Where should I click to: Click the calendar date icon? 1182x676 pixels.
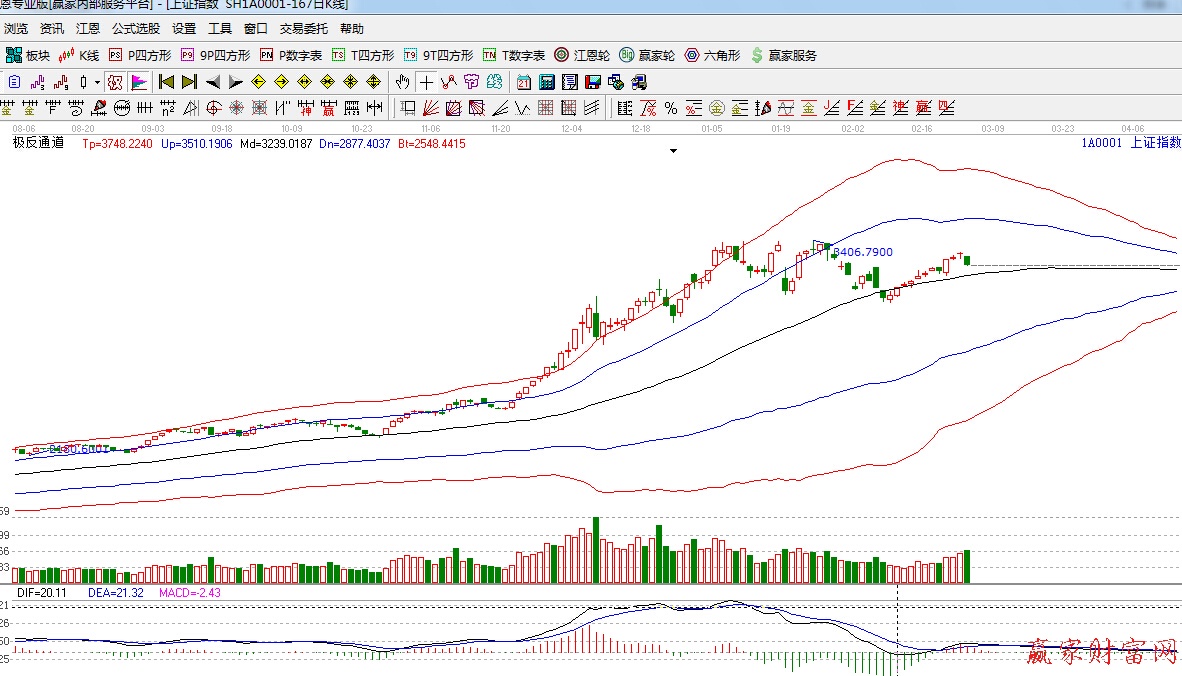[x=524, y=82]
